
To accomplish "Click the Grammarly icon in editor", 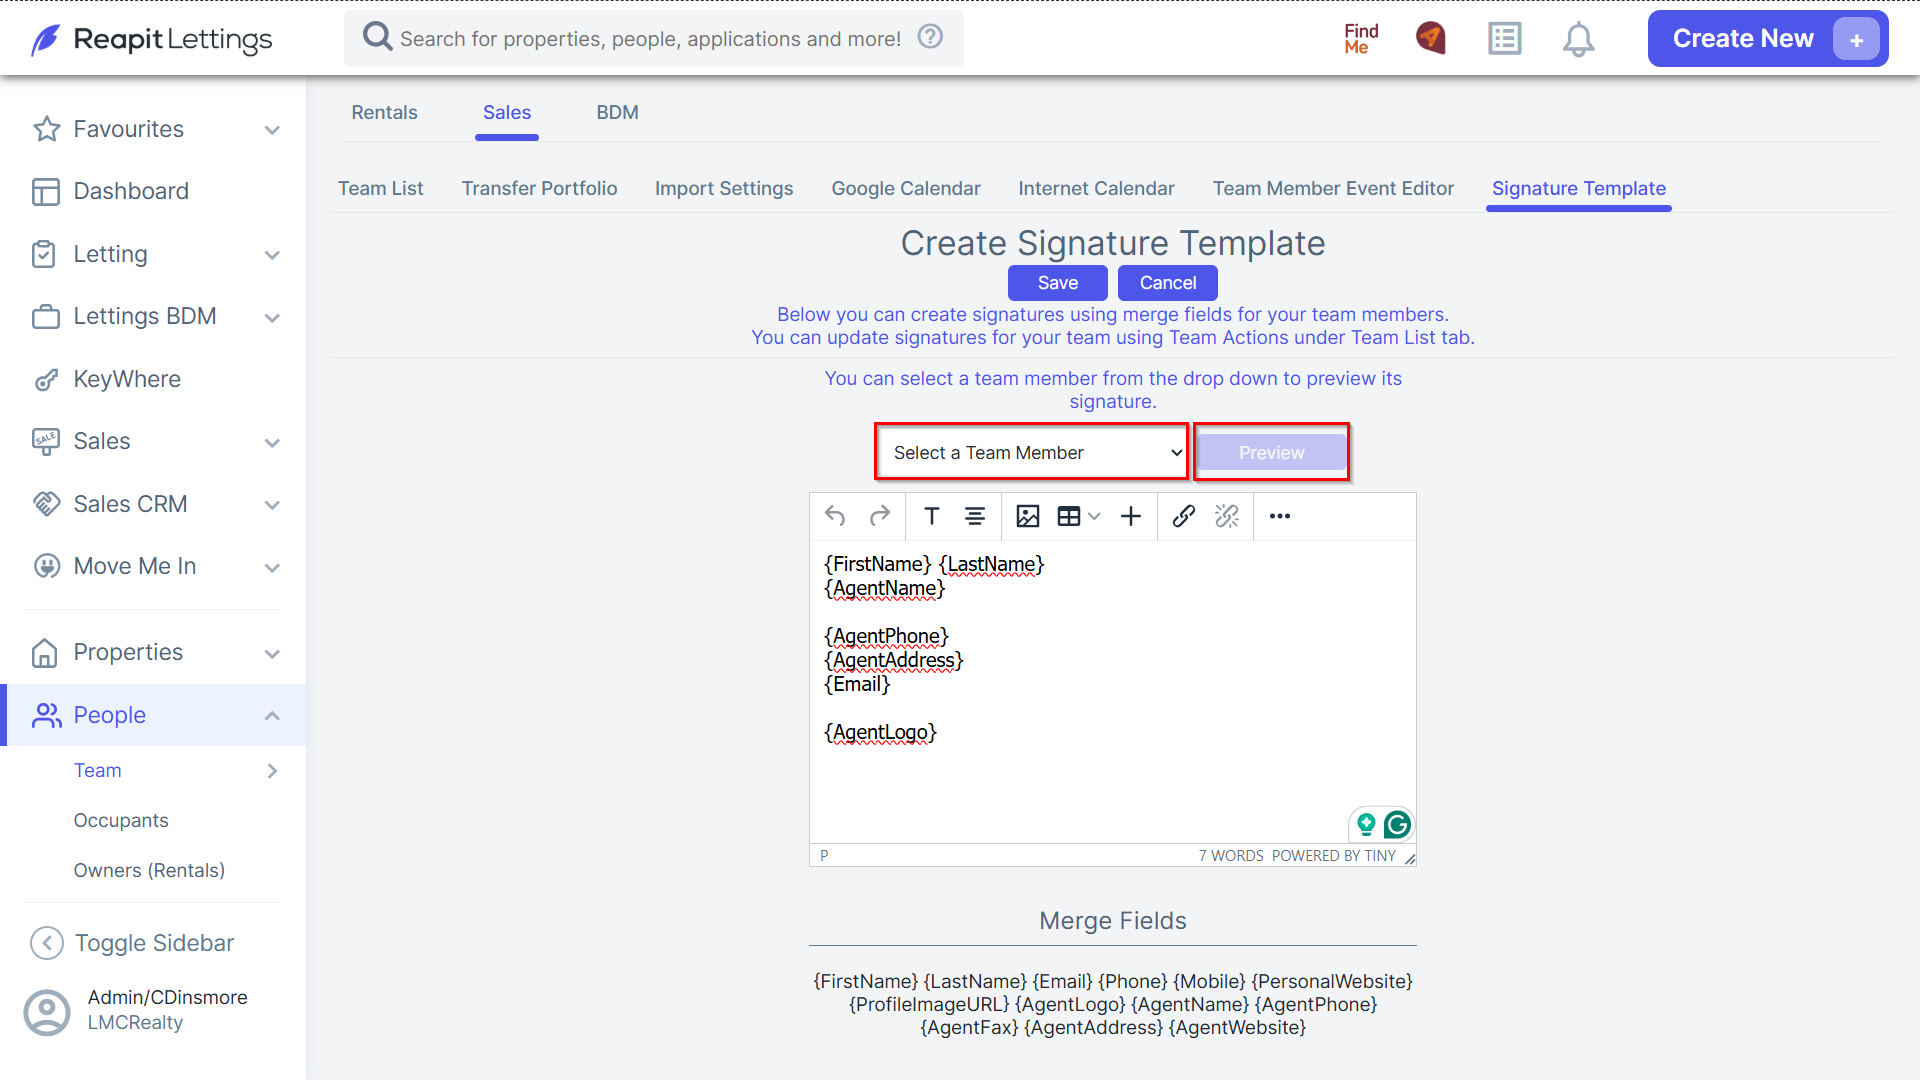I will tap(1397, 824).
